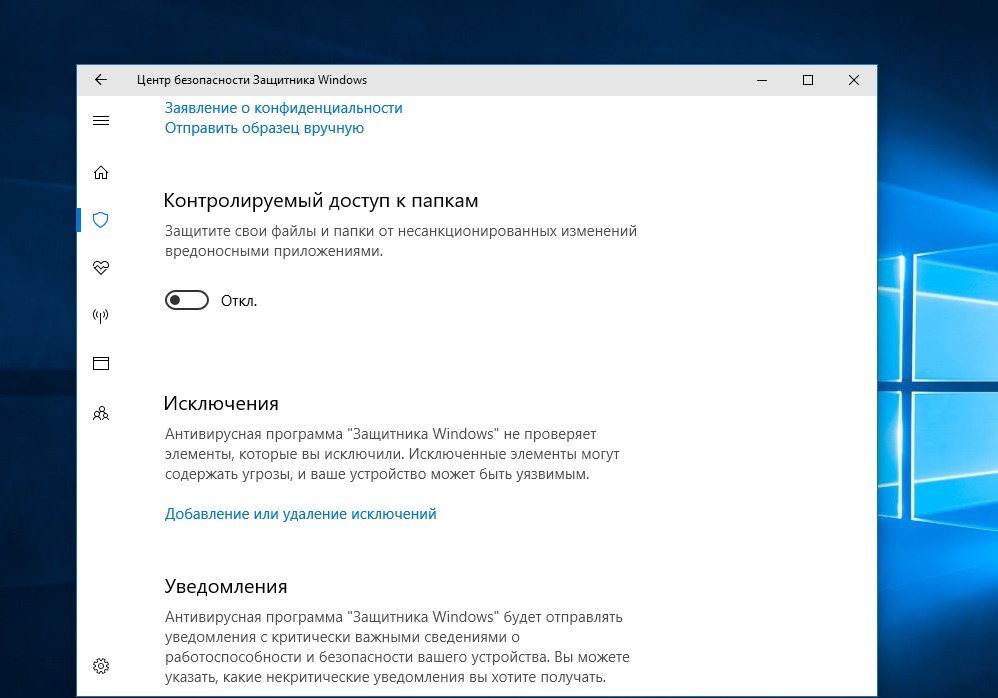998x698 pixels.
Task: Click the Откл. toggle label
Action: click(239, 301)
